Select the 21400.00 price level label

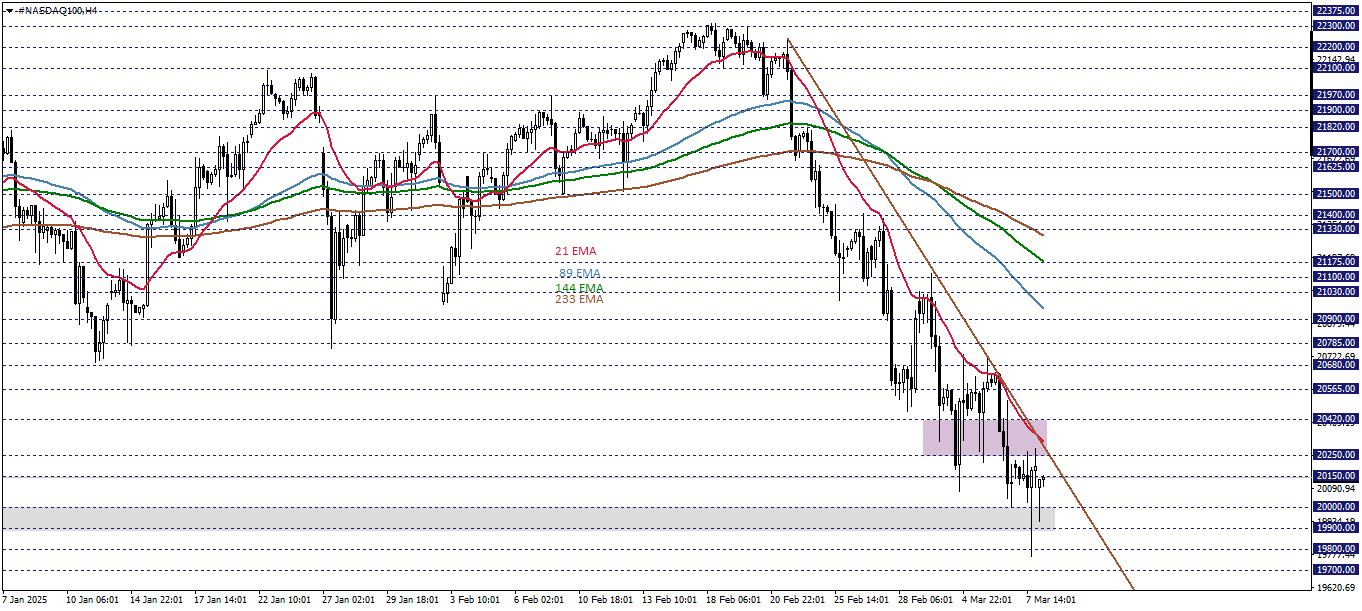[1337, 215]
